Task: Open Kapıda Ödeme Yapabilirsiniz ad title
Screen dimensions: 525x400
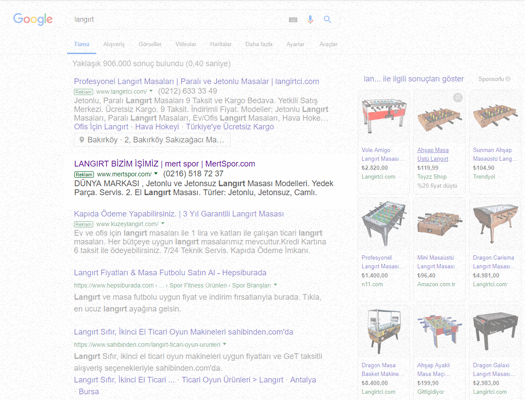Action: [x=179, y=214]
